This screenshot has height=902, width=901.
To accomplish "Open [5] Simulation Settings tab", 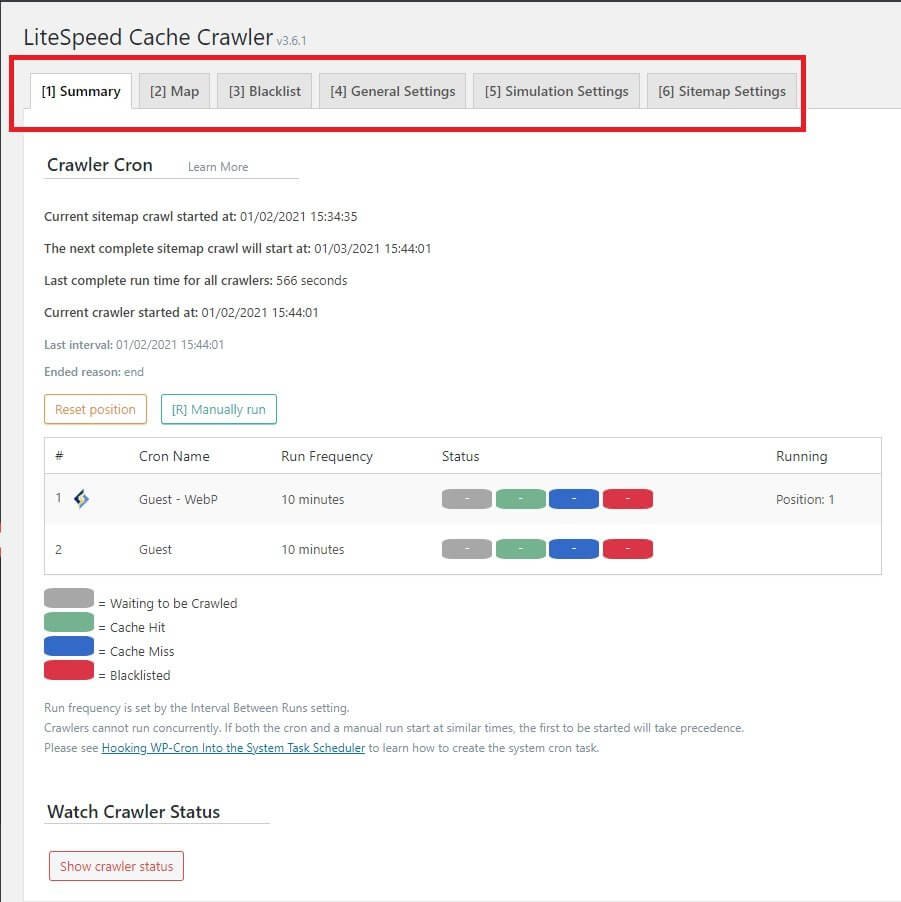I will 556,91.
